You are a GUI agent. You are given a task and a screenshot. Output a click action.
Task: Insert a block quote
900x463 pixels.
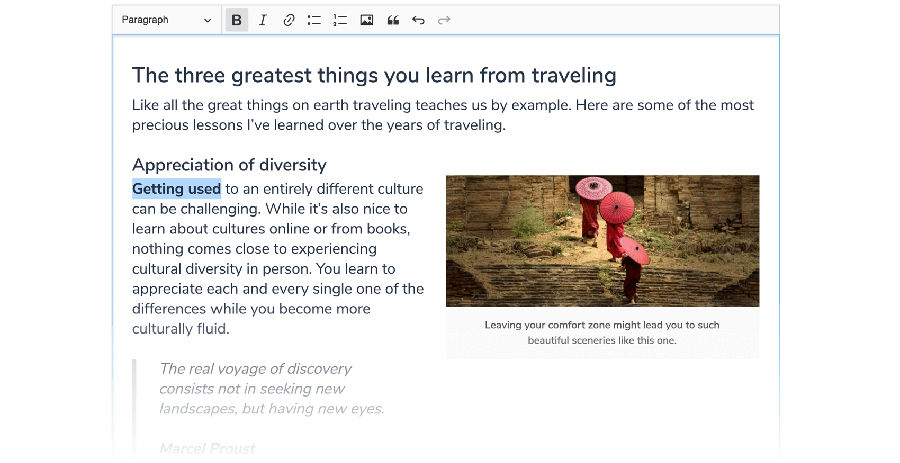(x=393, y=20)
